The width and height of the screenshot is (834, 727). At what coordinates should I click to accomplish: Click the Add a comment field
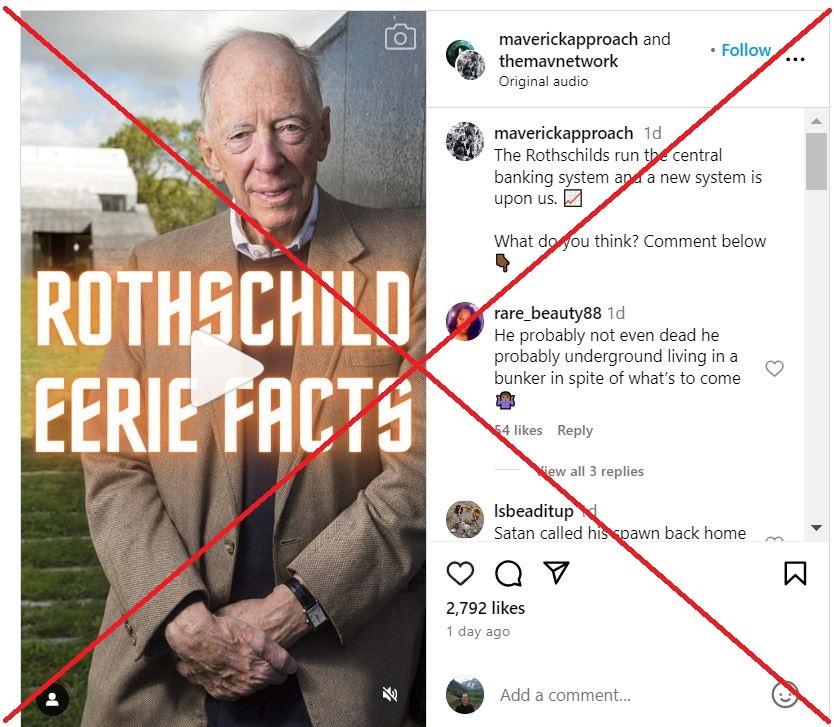tap(628, 695)
